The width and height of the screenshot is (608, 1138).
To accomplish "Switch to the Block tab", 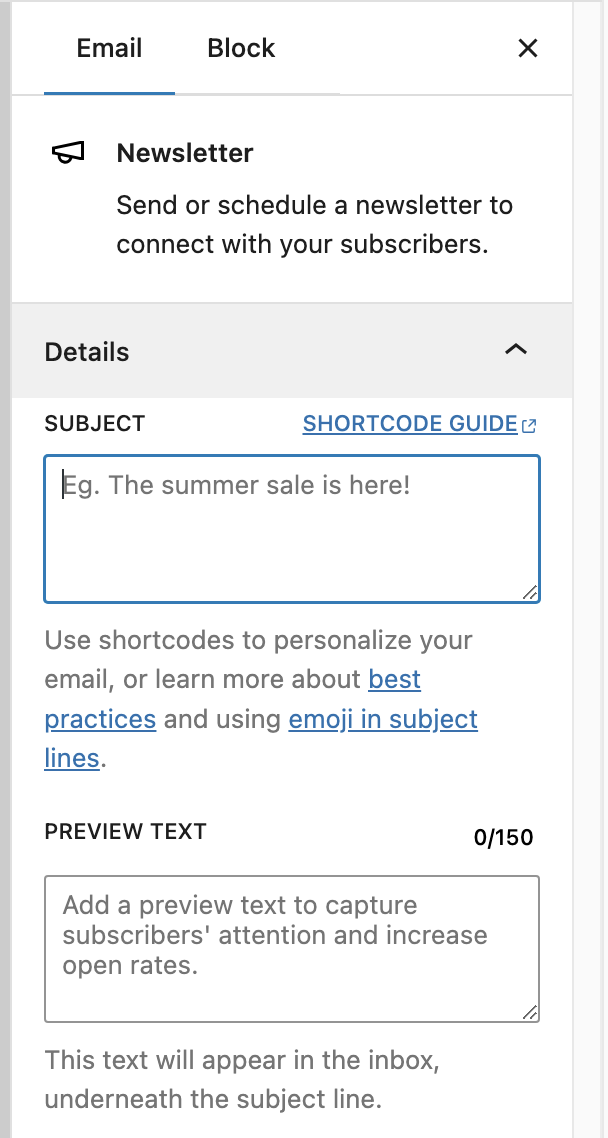I will (x=240, y=48).
